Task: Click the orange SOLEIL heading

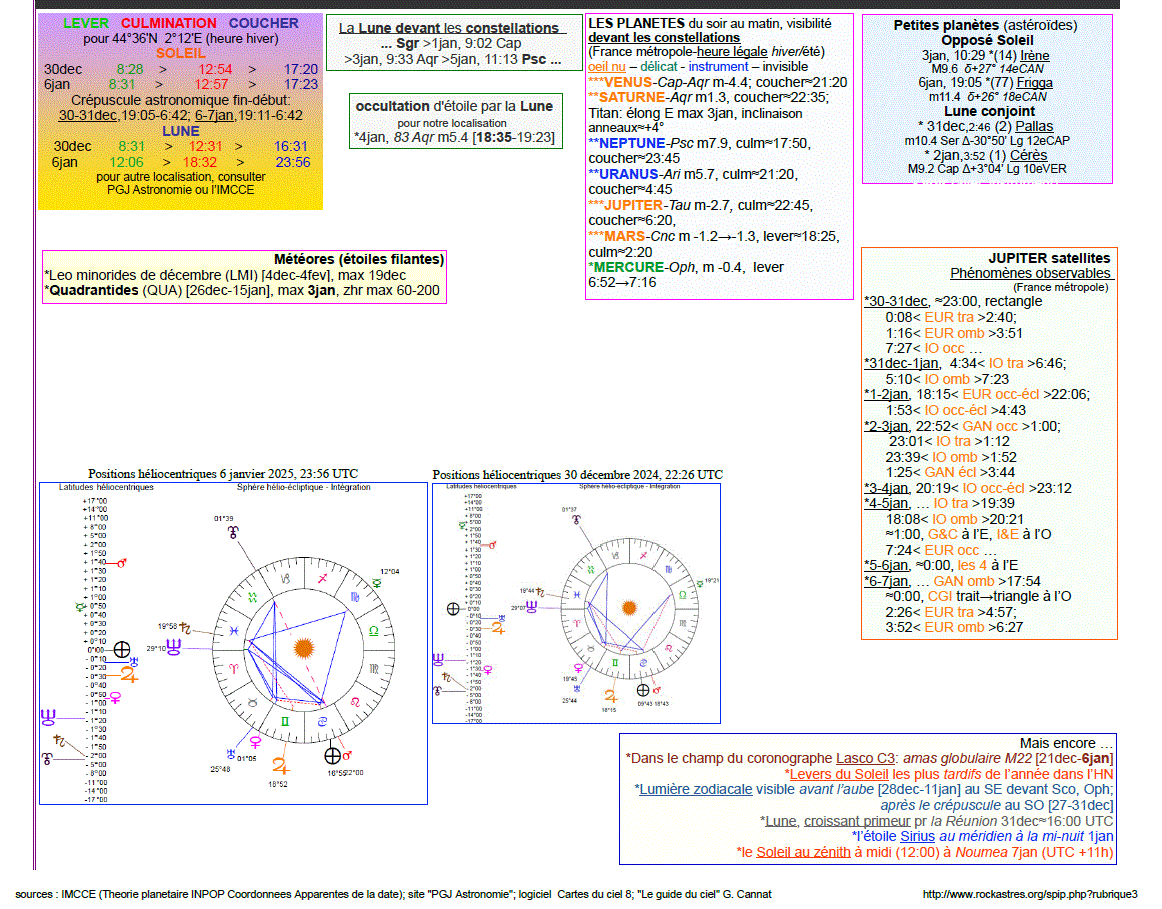Action: tap(181, 53)
